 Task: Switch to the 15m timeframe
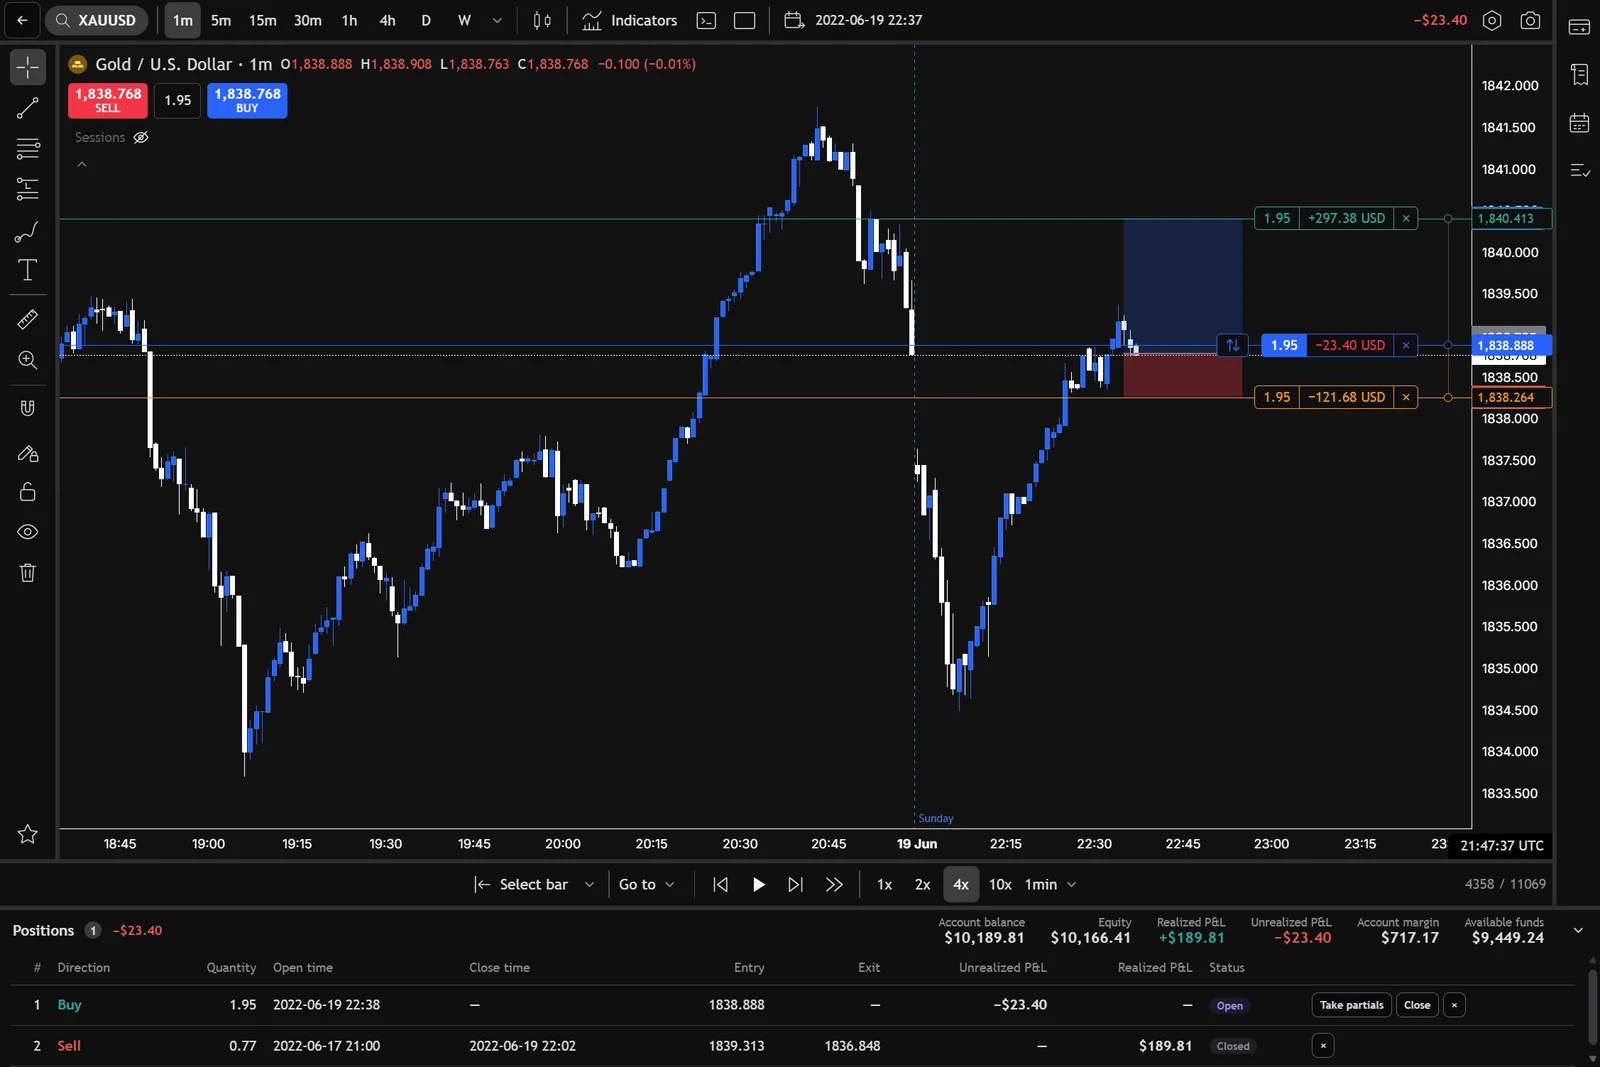click(263, 20)
